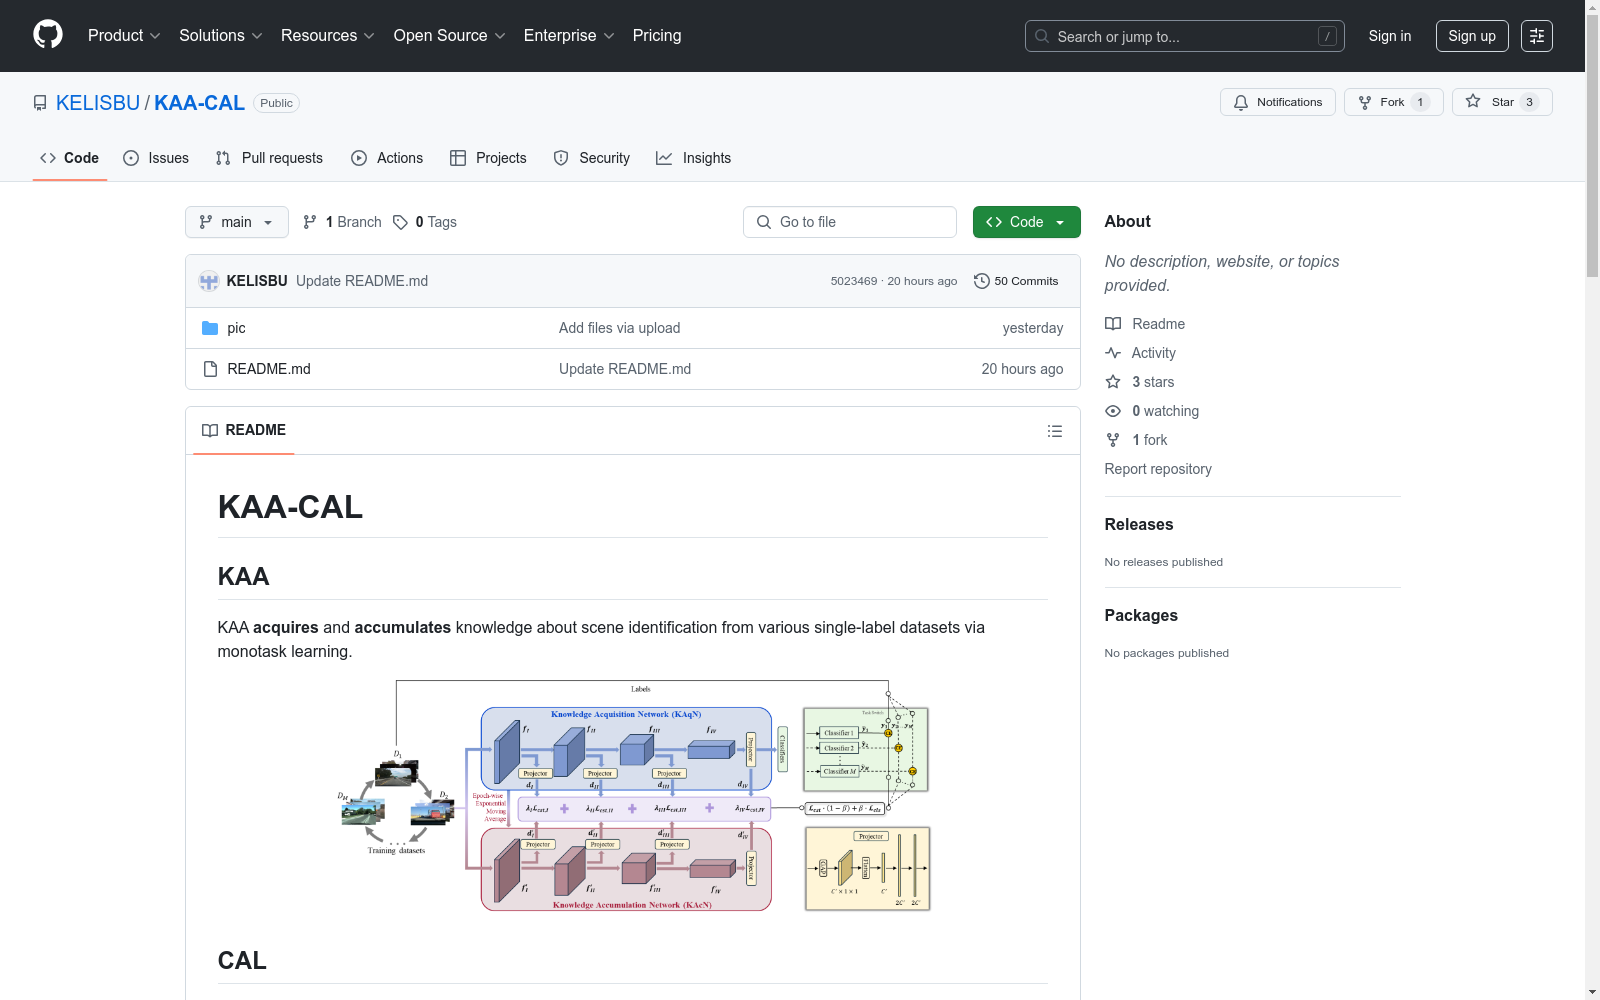
Task: Click the star count badge 3
Action: pyautogui.click(x=1529, y=102)
